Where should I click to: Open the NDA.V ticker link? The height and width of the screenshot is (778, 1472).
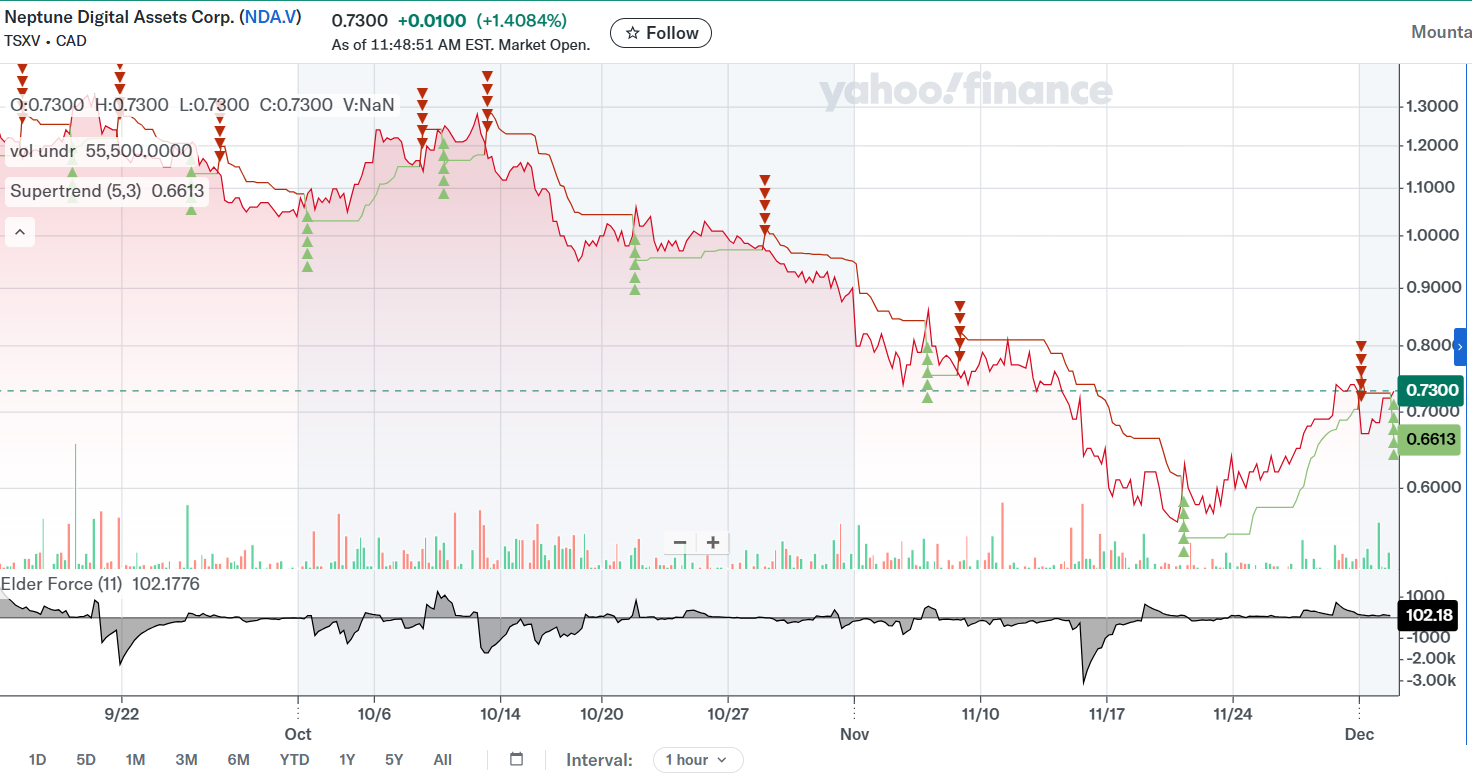[x=269, y=16]
